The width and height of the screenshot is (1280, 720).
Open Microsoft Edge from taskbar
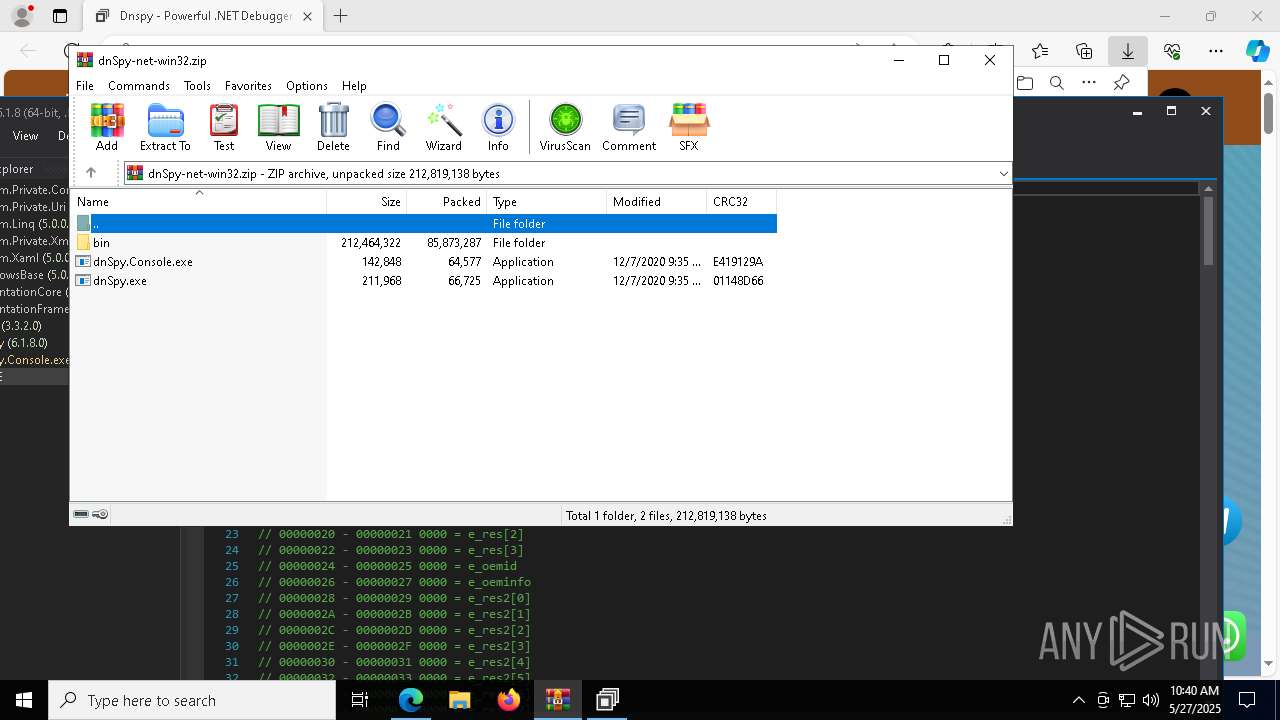point(411,700)
